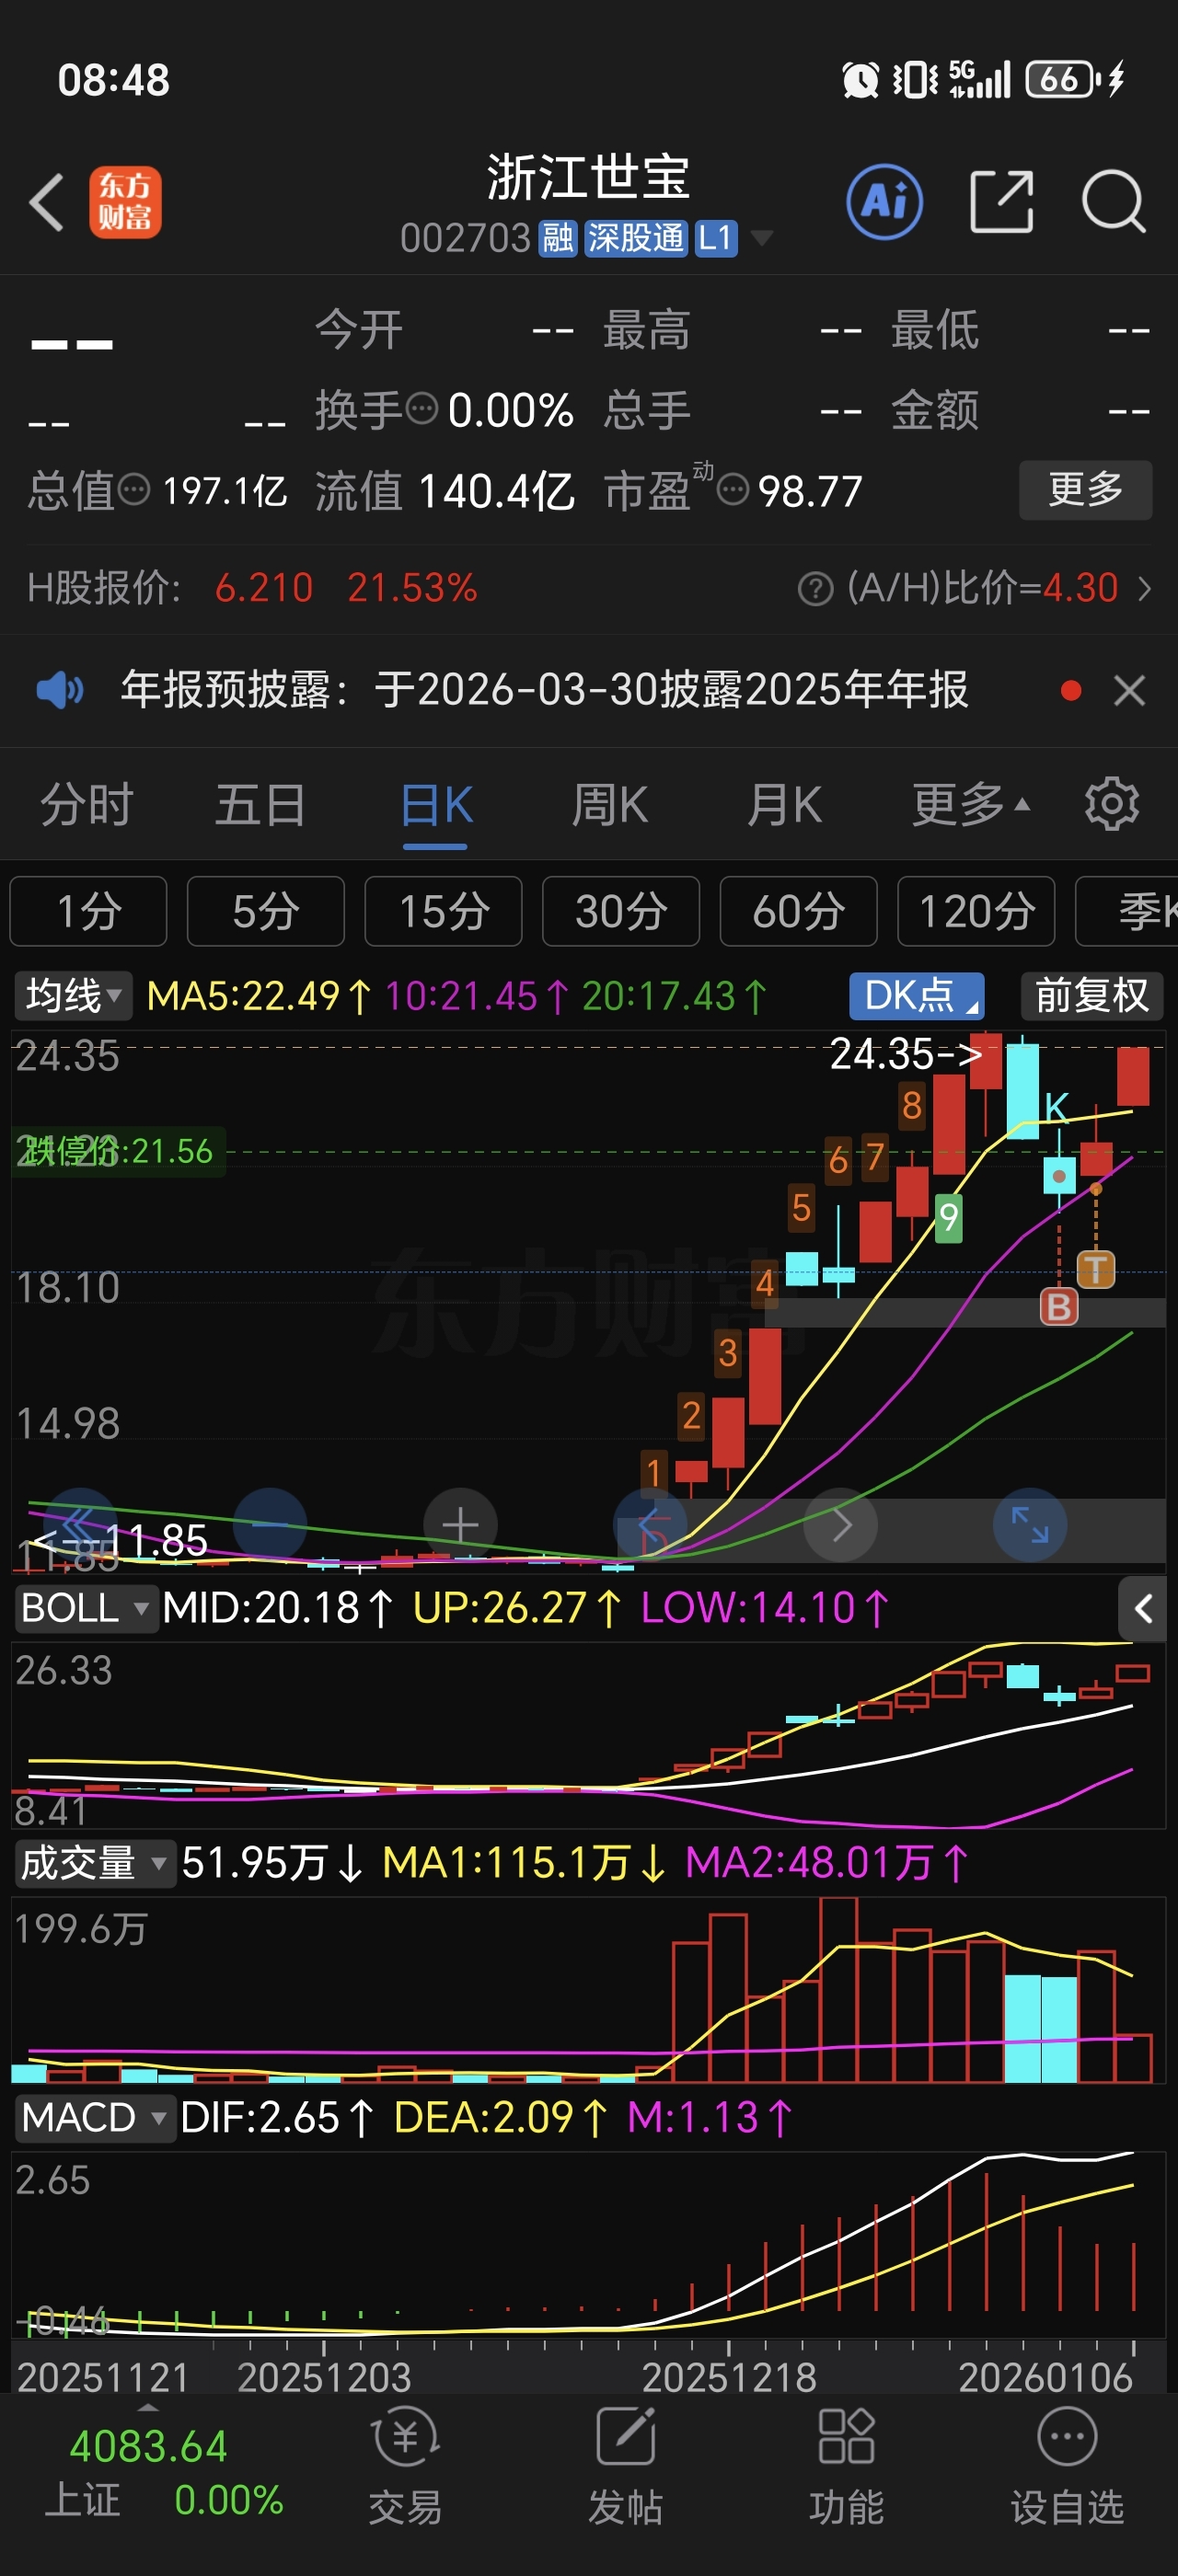Image resolution: width=1178 pixels, height=2576 pixels.
Task: Open the Ai assistant icon
Action: point(884,202)
